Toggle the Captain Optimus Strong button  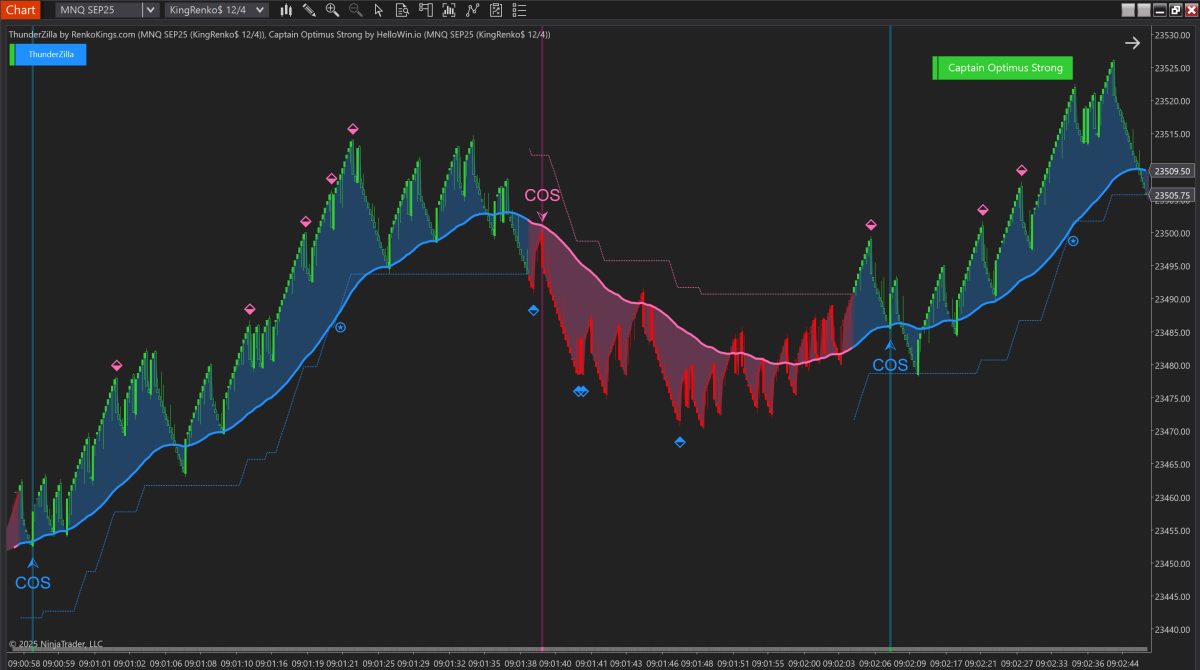point(1004,68)
